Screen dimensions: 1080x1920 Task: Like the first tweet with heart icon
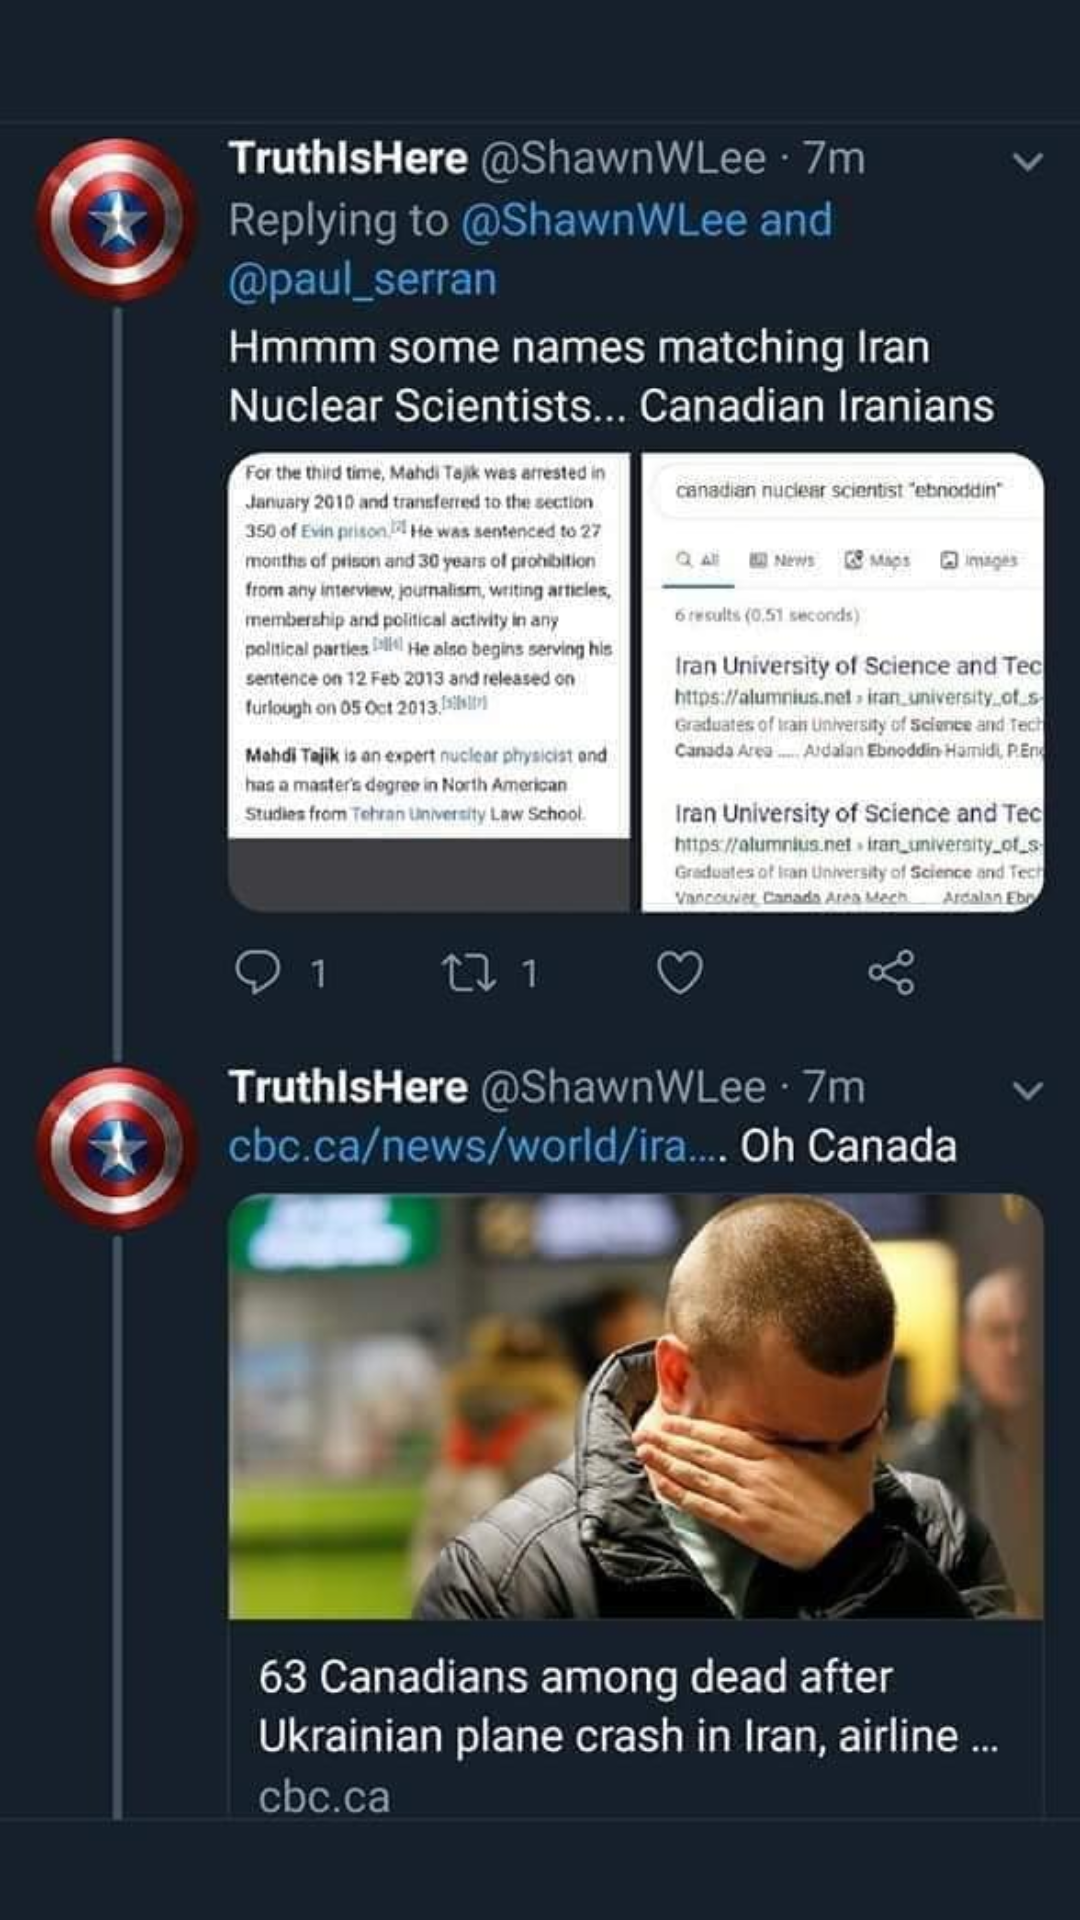pyautogui.click(x=680, y=972)
